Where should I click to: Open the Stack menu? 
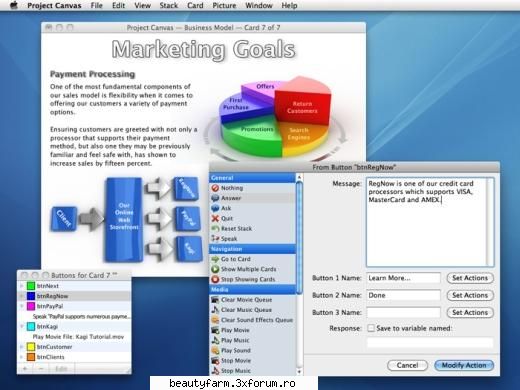[169, 6]
